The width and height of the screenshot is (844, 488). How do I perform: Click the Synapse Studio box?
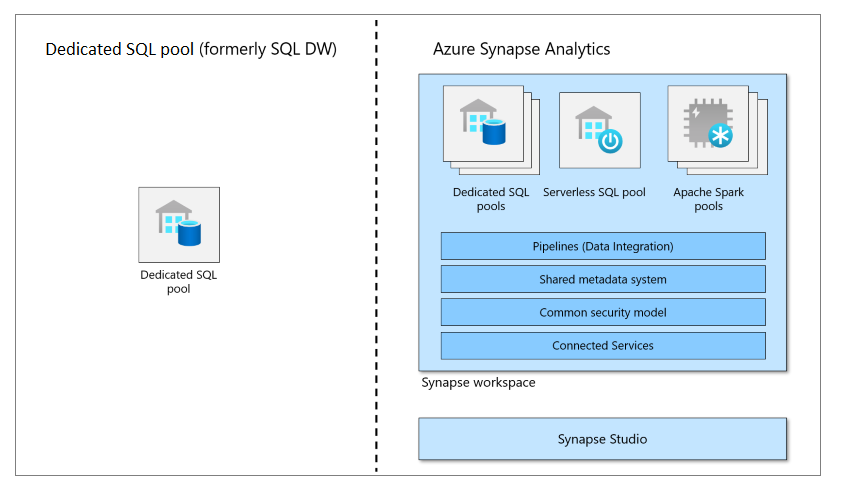click(602, 439)
